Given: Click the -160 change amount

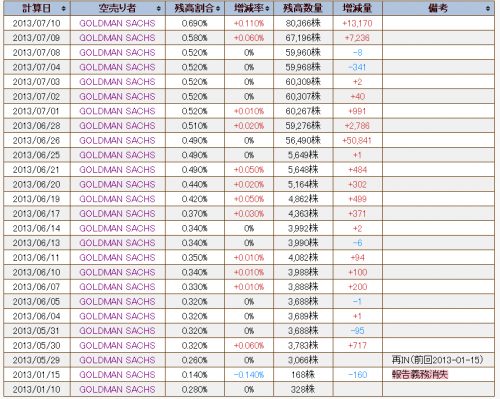Looking at the screenshot, I should point(357,375).
